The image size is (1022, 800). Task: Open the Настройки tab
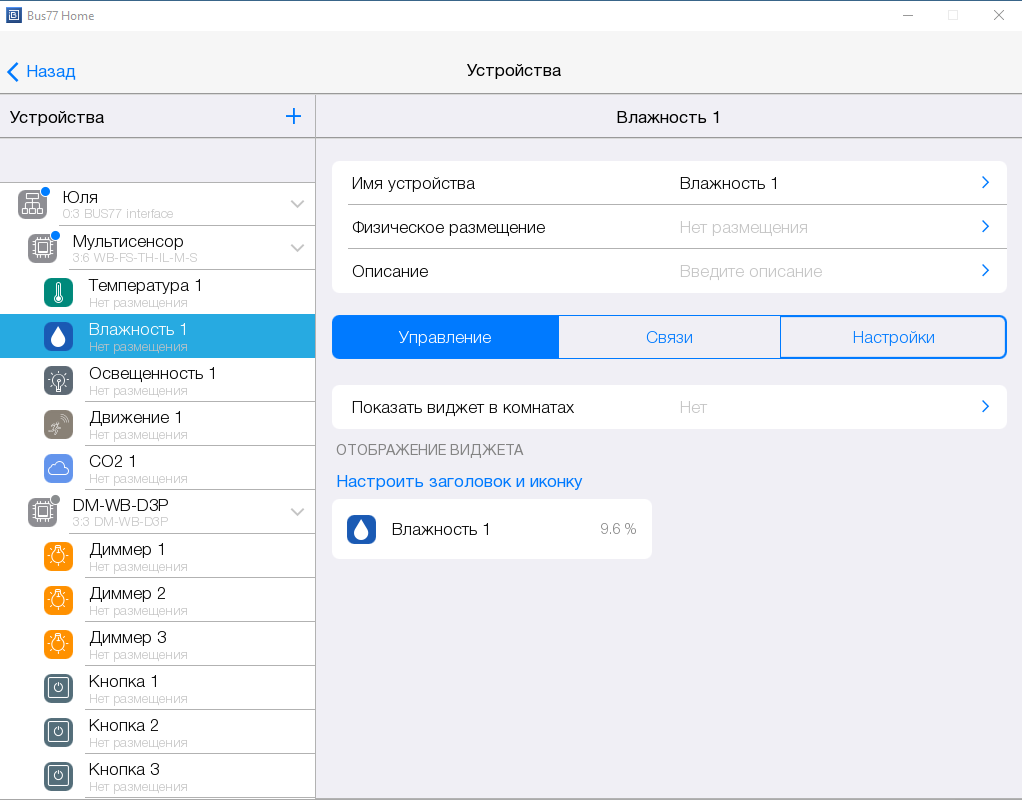(x=893, y=337)
